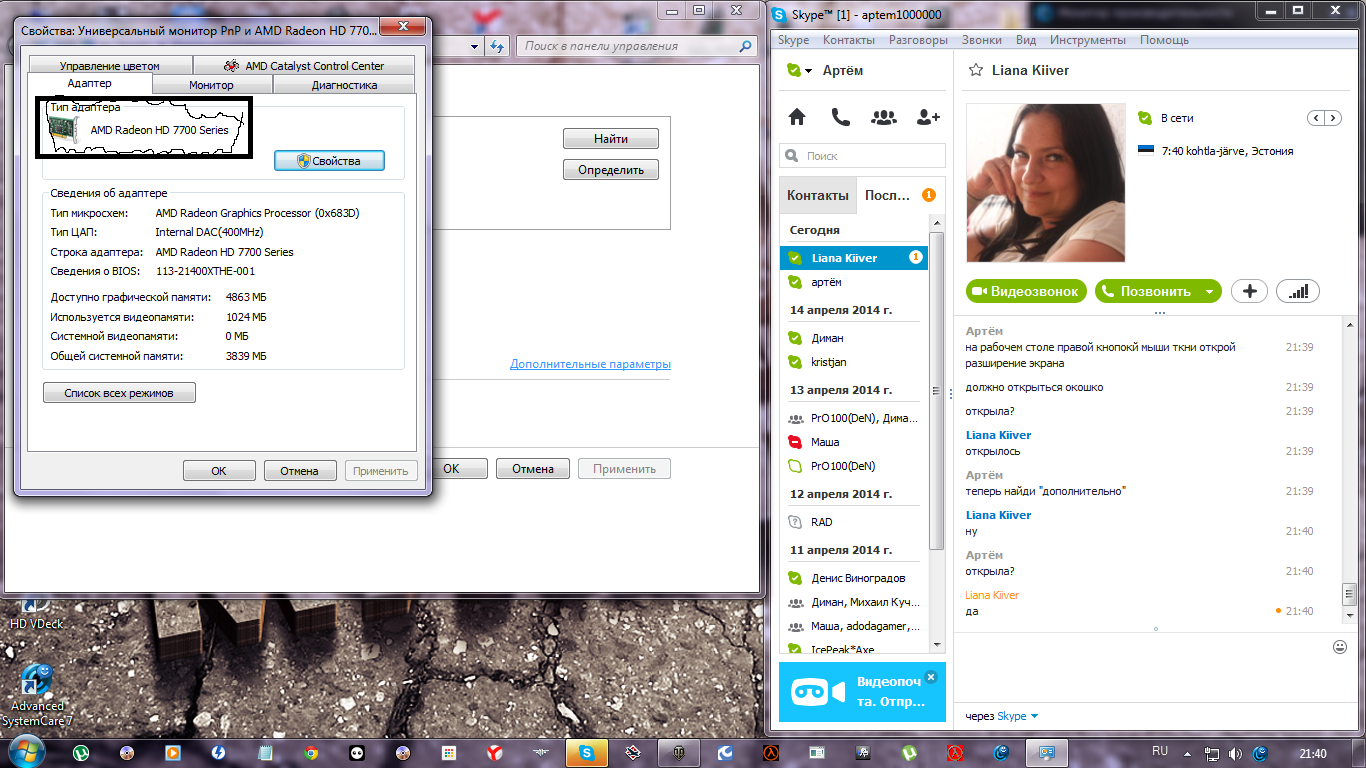This screenshot has height=768, width=1366.
Task: Click the Найти button
Action: (x=611, y=138)
